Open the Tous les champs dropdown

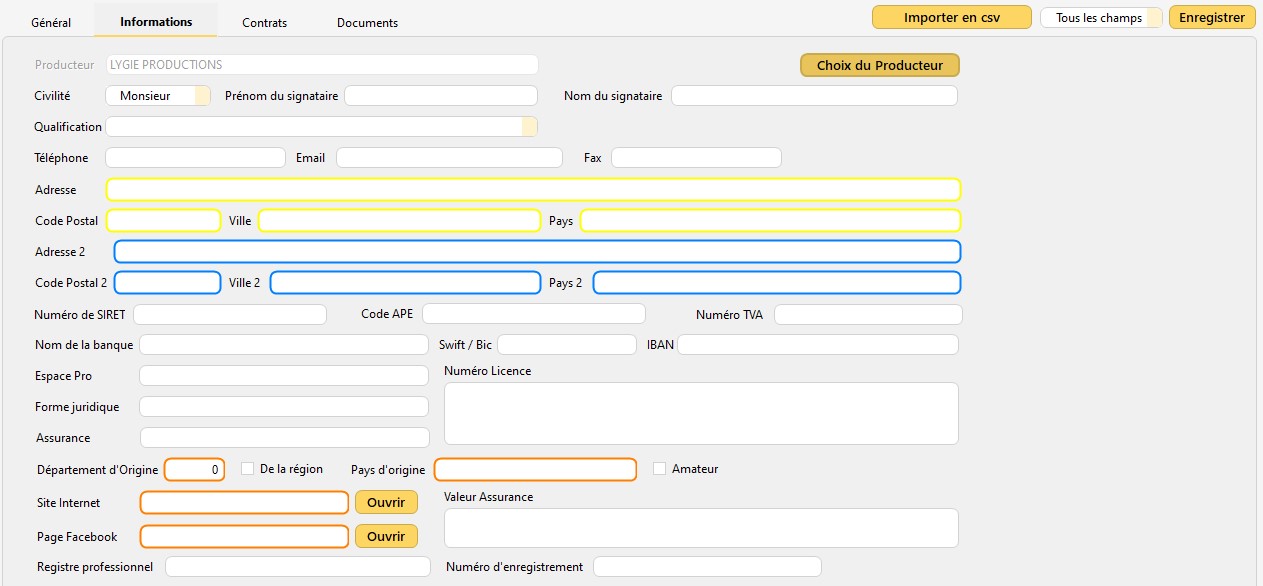click(1101, 18)
